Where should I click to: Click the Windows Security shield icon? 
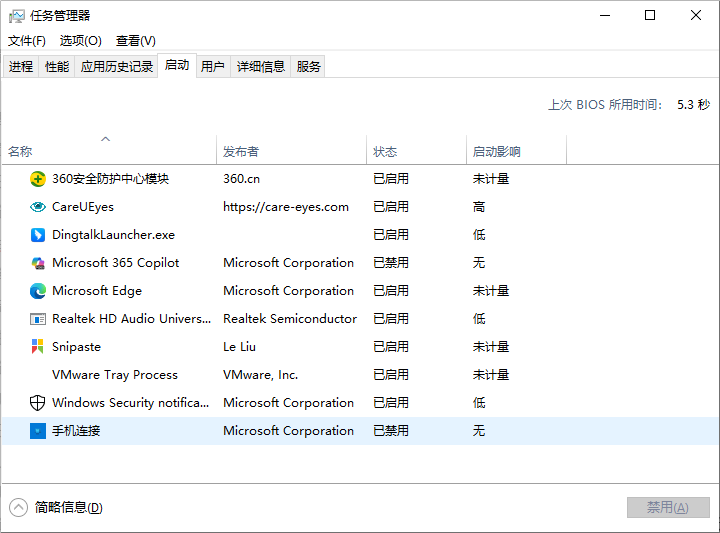38,403
